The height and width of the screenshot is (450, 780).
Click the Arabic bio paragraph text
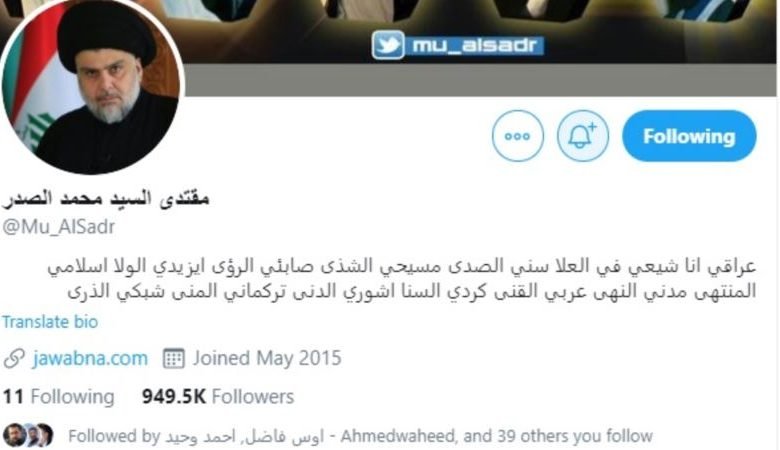point(402,278)
